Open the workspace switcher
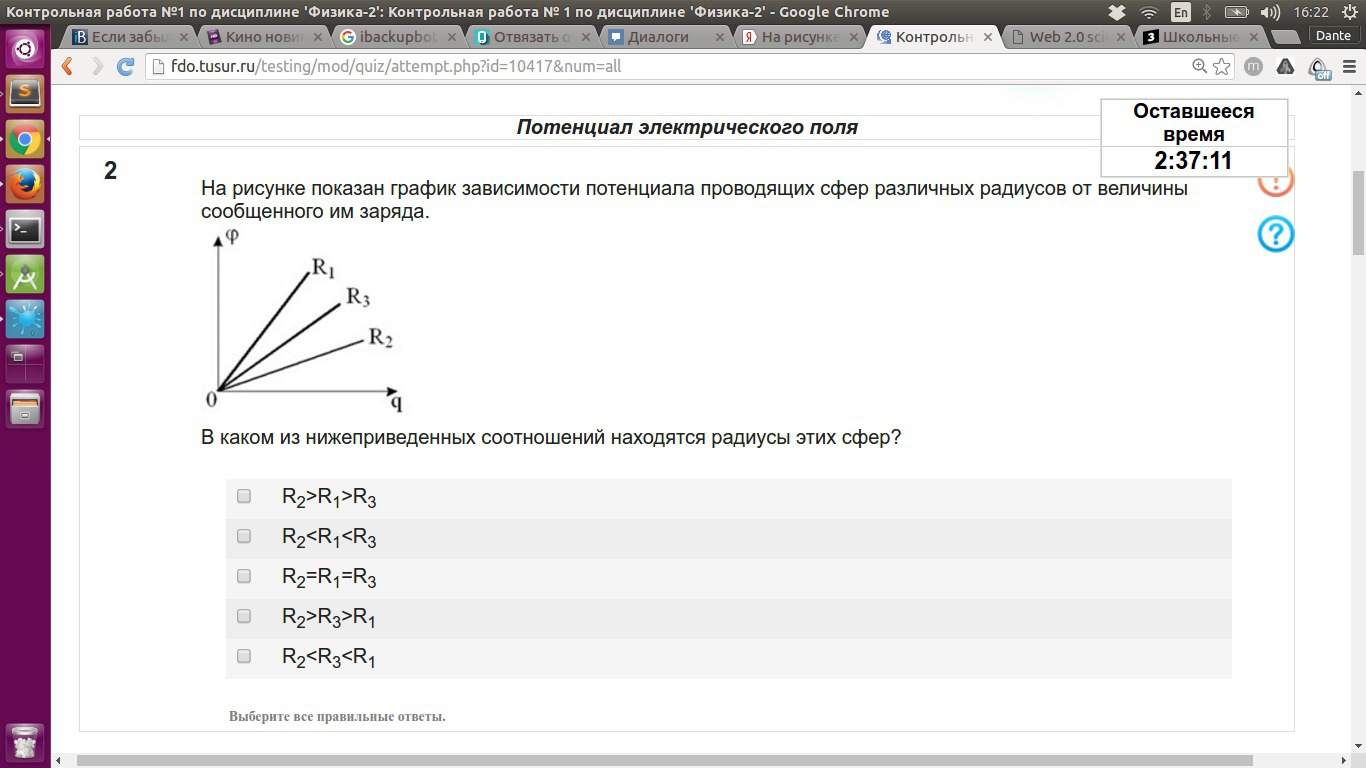The height and width of the screenshot is (768, 1366). (x=25, y=365)
